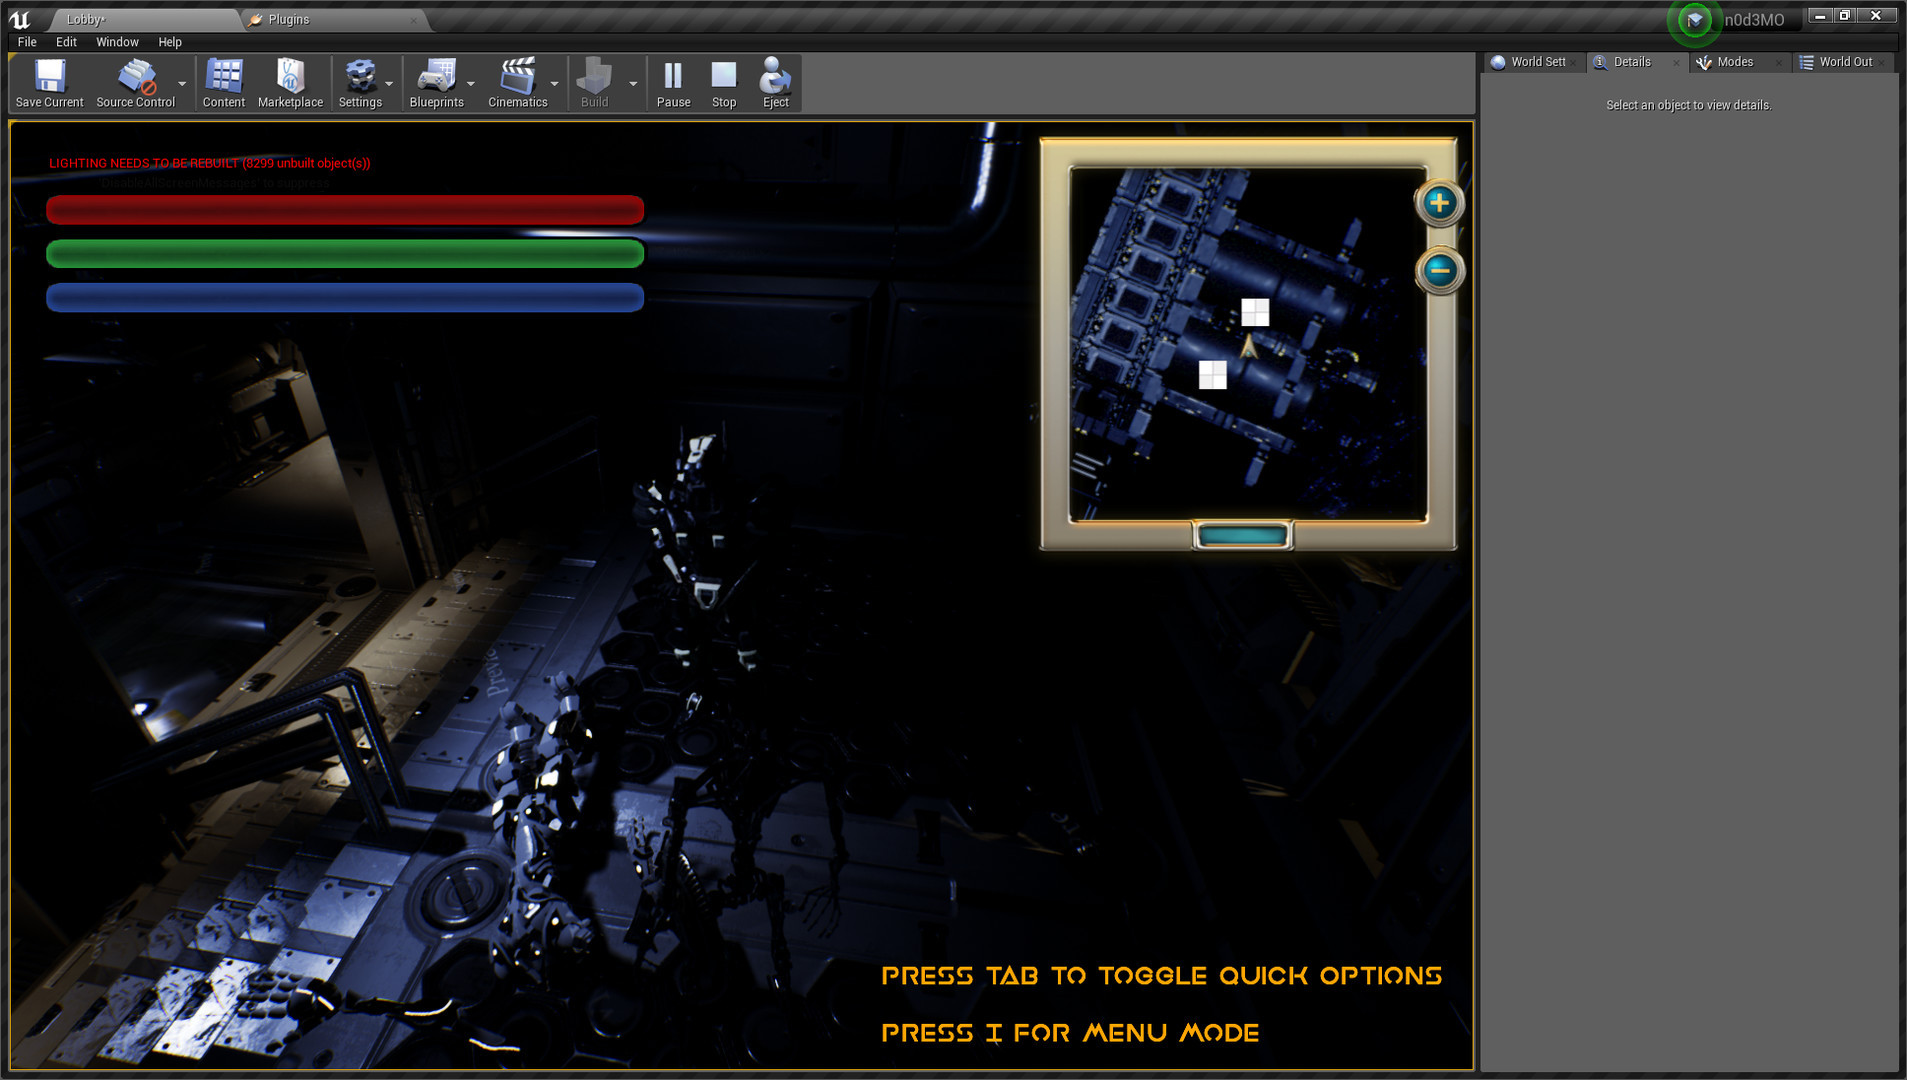Expand the Blueprints dropdown arrow
Image resolution: width=1907 pixels, height=1080 pixels.
tap(471, 84)
